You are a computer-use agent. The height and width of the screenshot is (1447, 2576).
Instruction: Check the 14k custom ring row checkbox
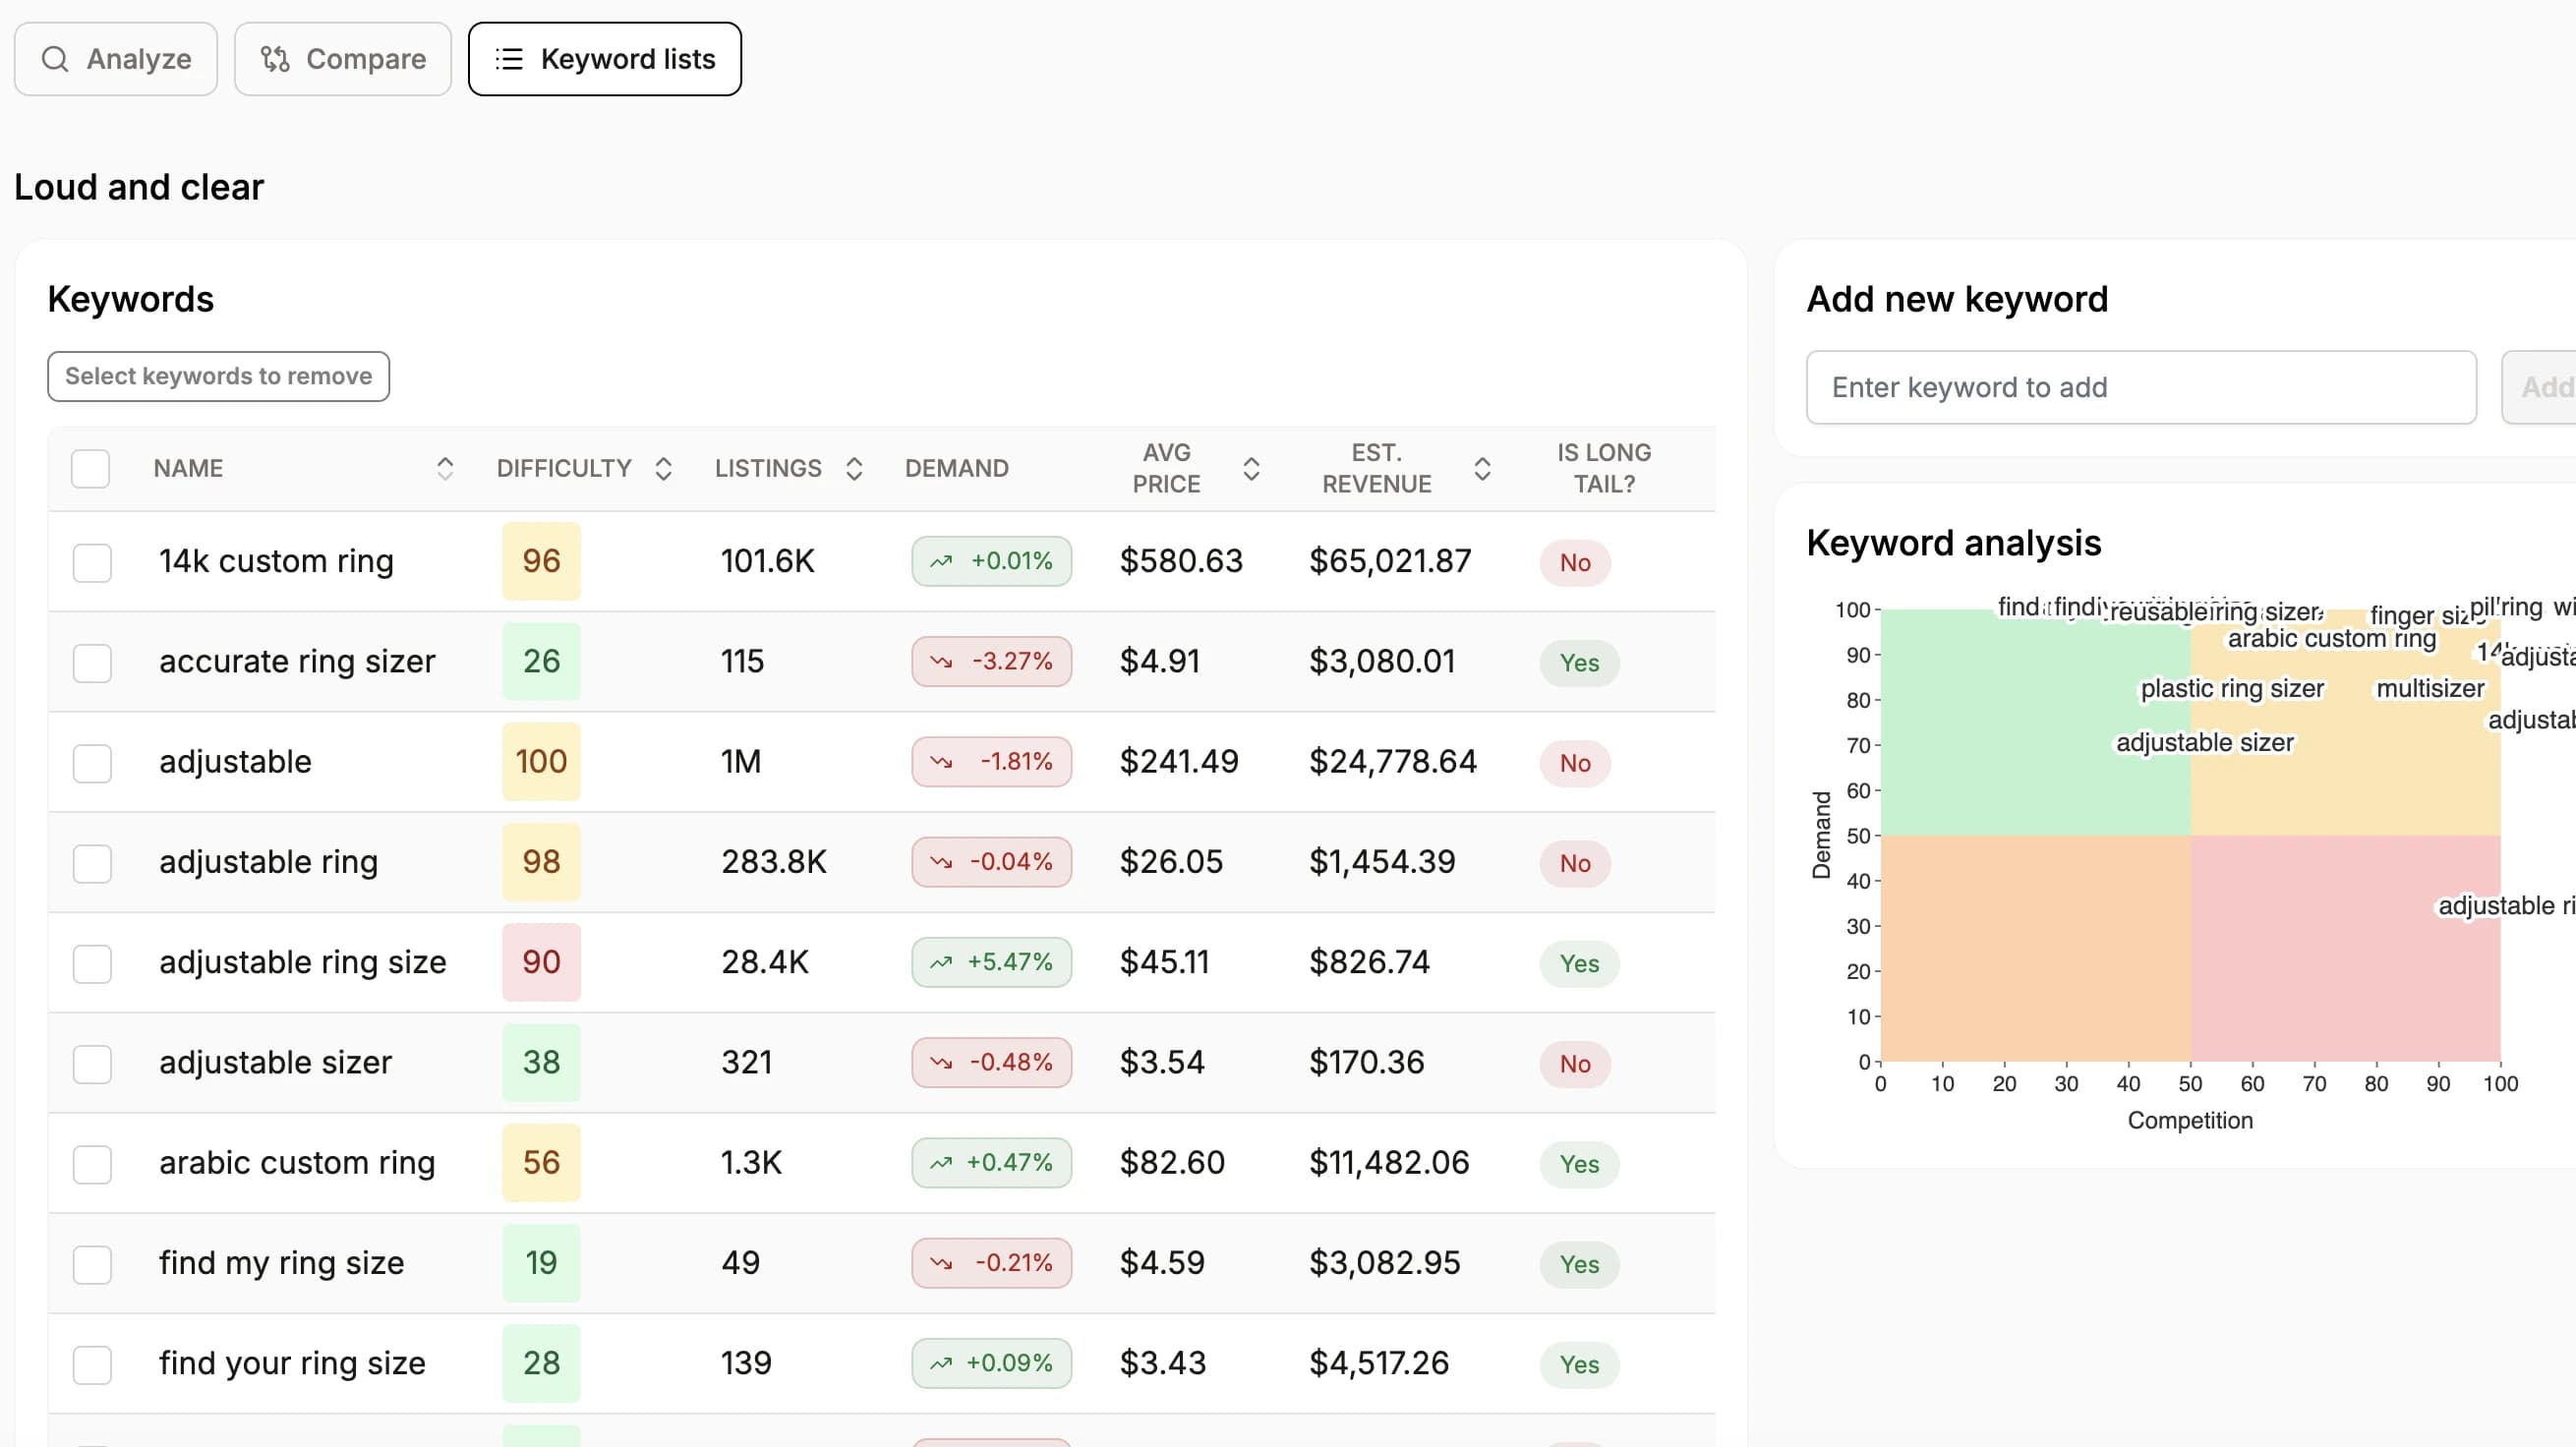point(92,563)
